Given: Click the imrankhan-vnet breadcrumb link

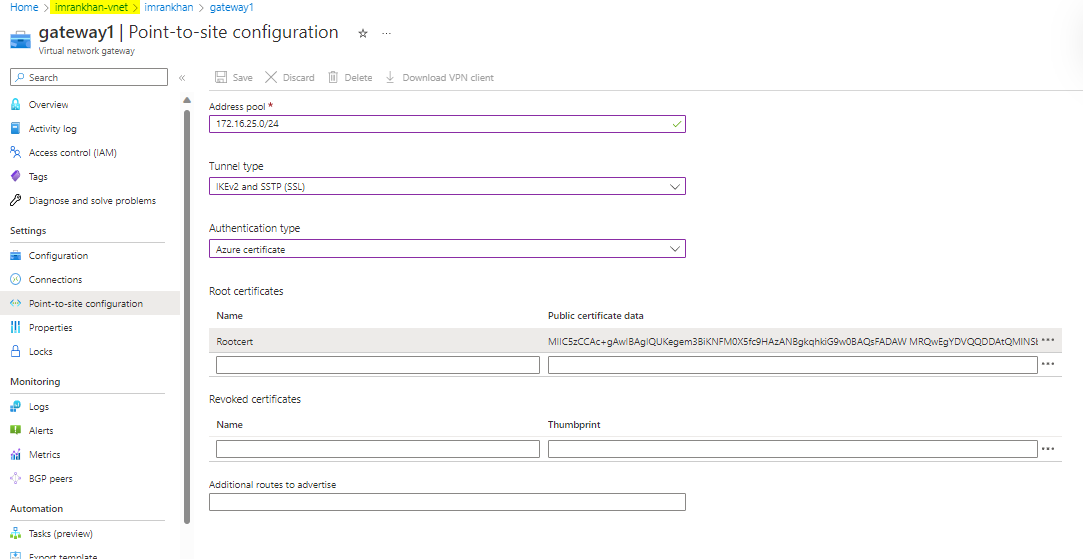Looking at the screenshot, I should coord(92,7).
